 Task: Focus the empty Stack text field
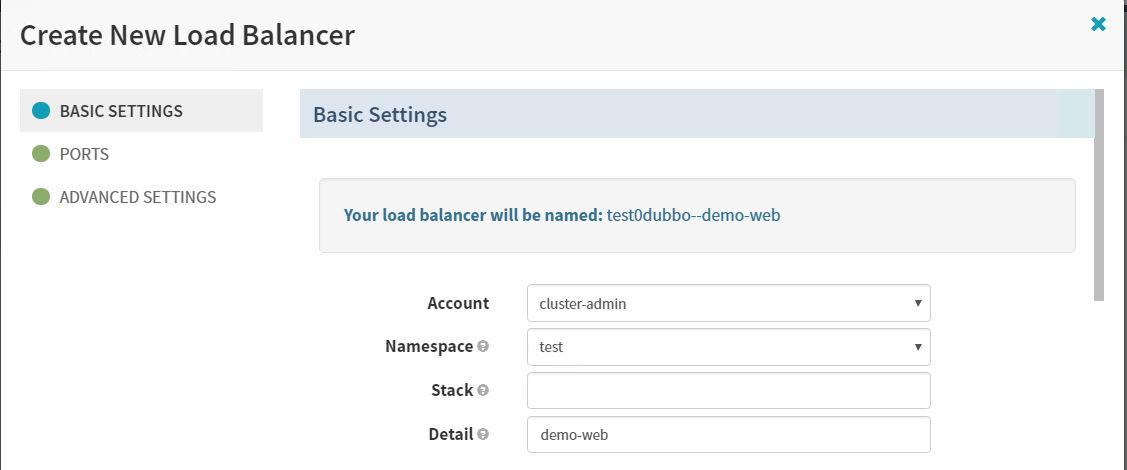(728, 391)
